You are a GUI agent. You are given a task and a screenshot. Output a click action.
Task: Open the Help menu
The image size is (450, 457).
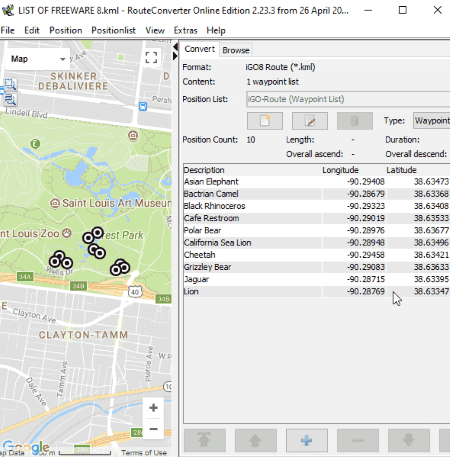coord(216,30)
